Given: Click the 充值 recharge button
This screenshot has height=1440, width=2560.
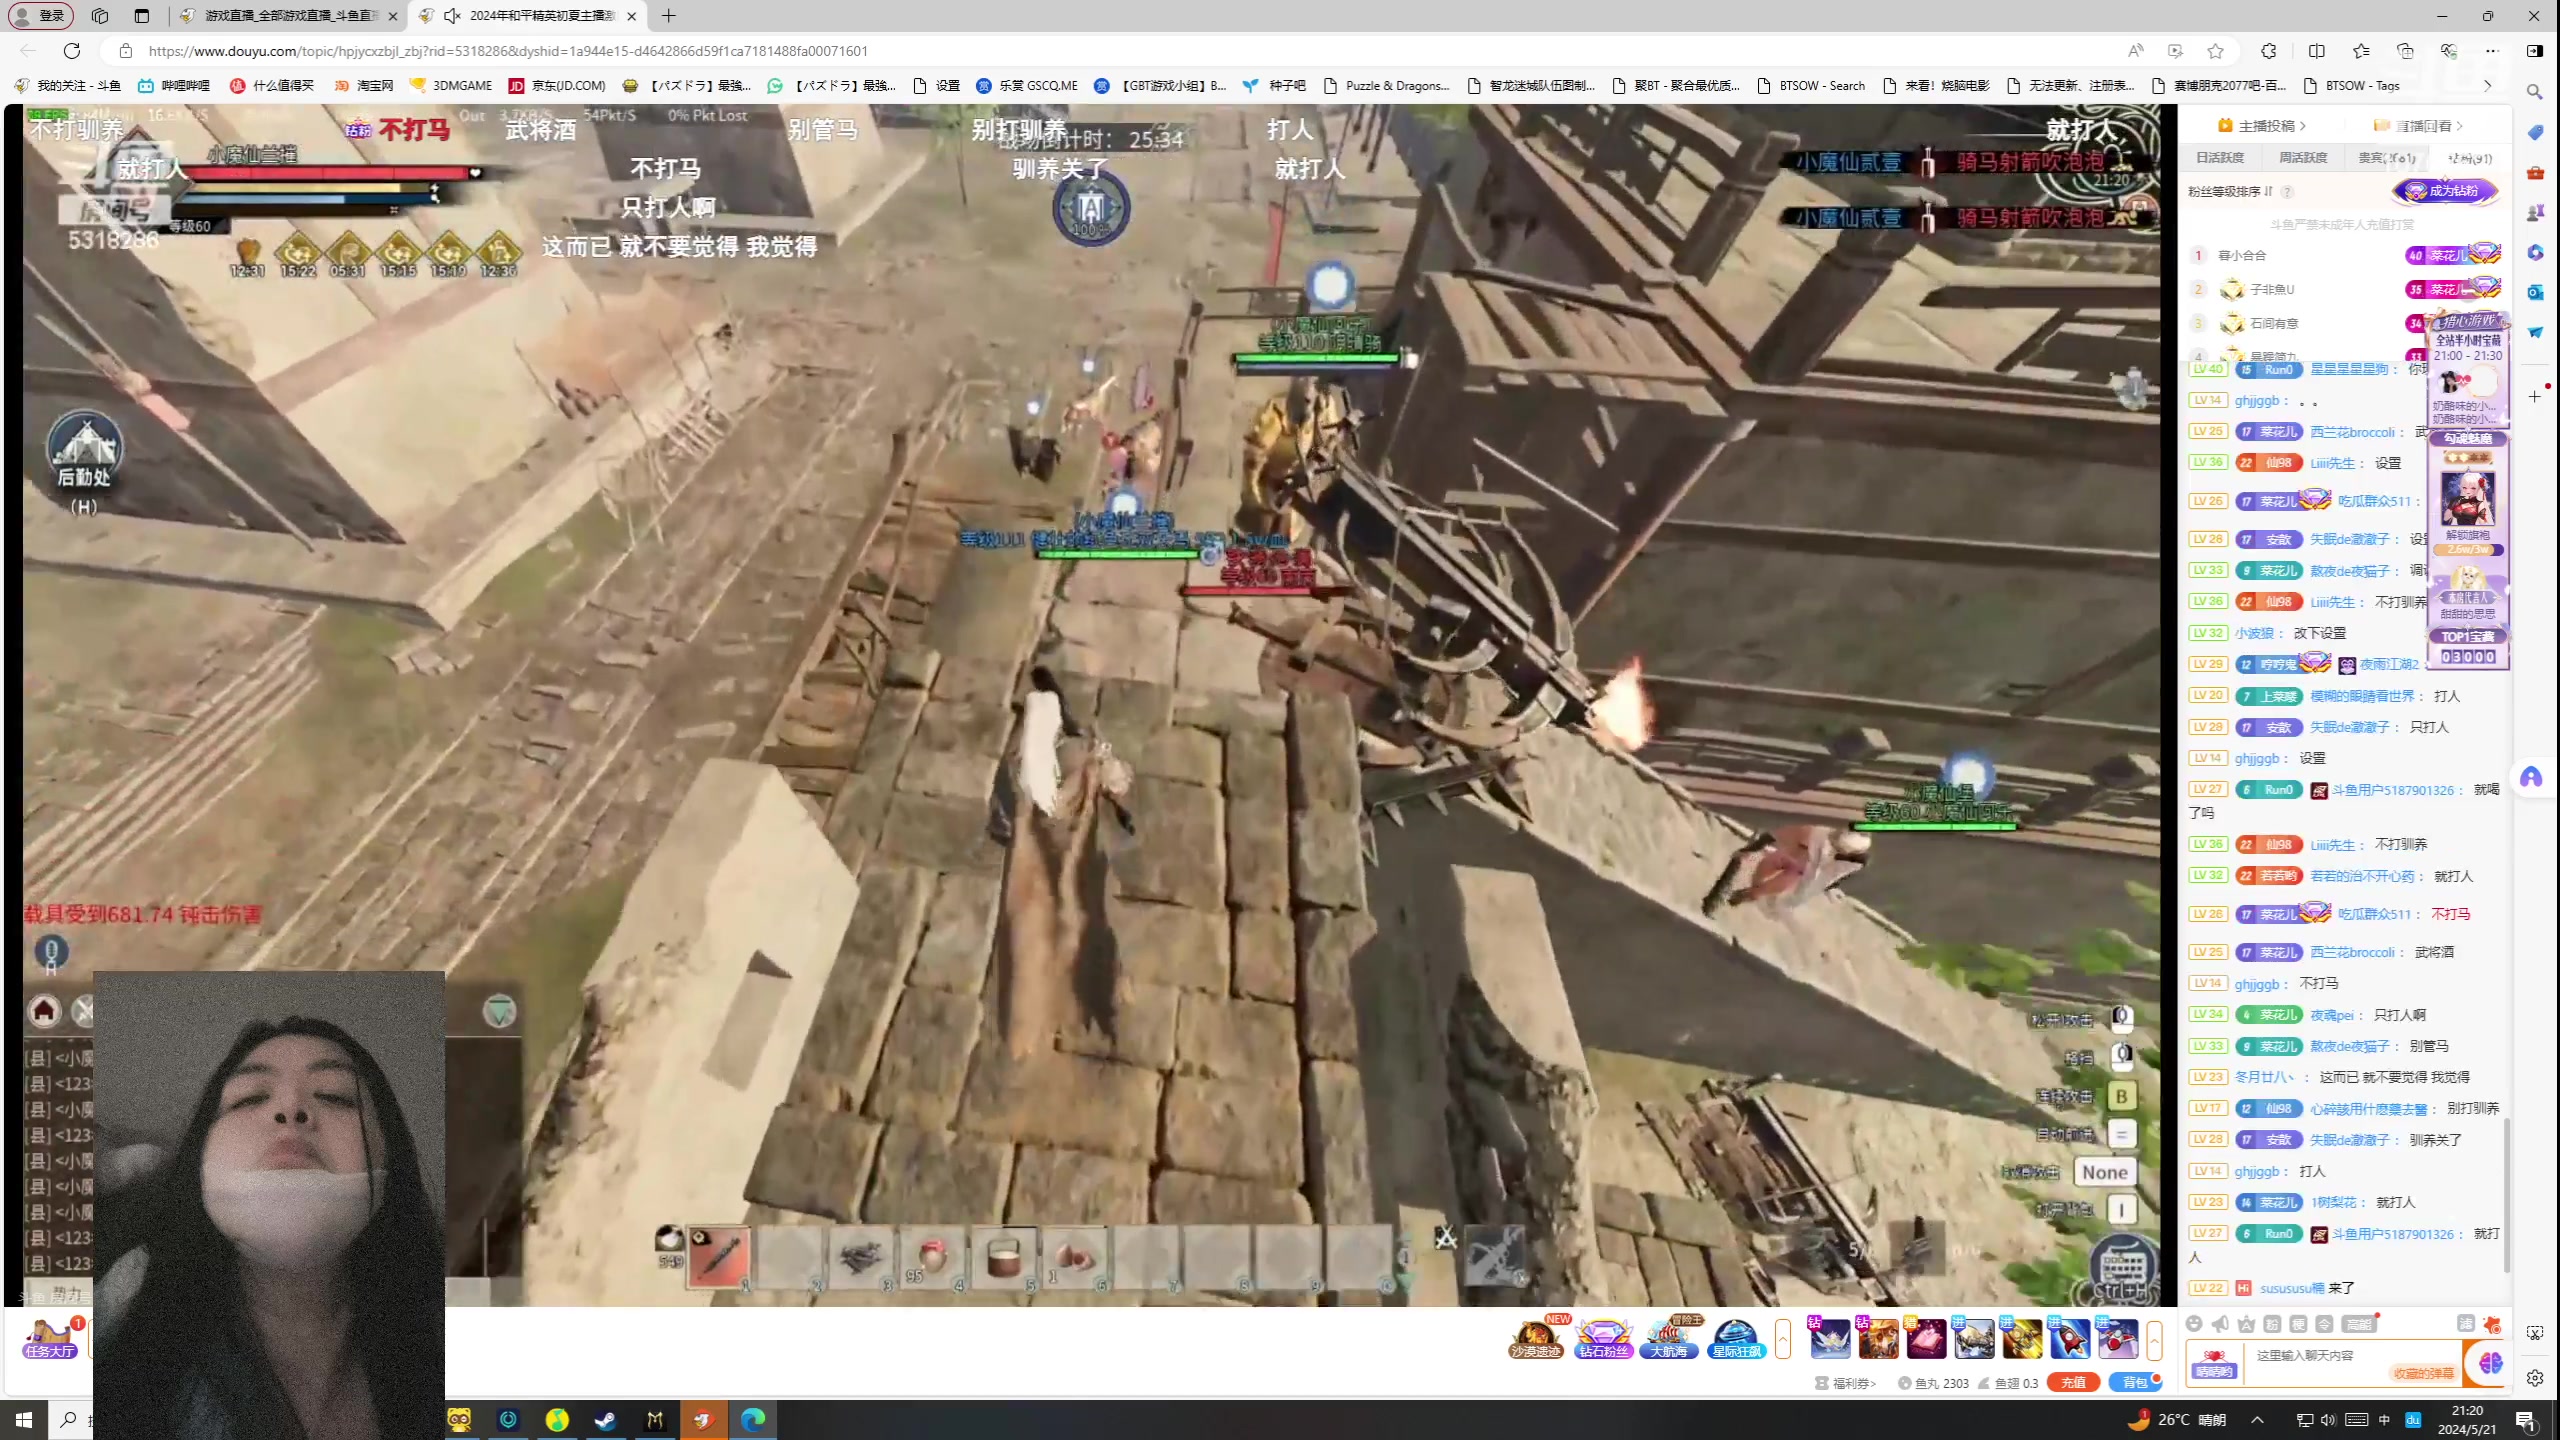Looking at the screenshot, I should tap(2072, 1383).
